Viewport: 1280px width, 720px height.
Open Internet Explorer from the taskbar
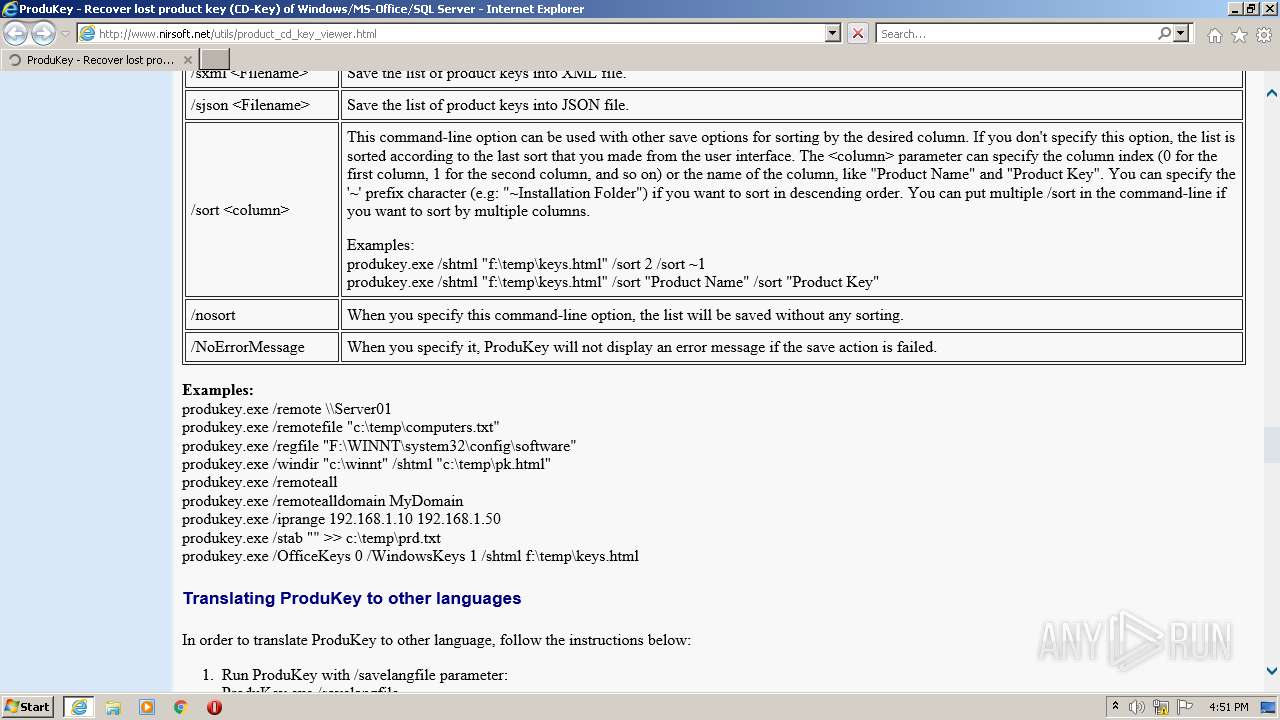[x=78, y=707]
